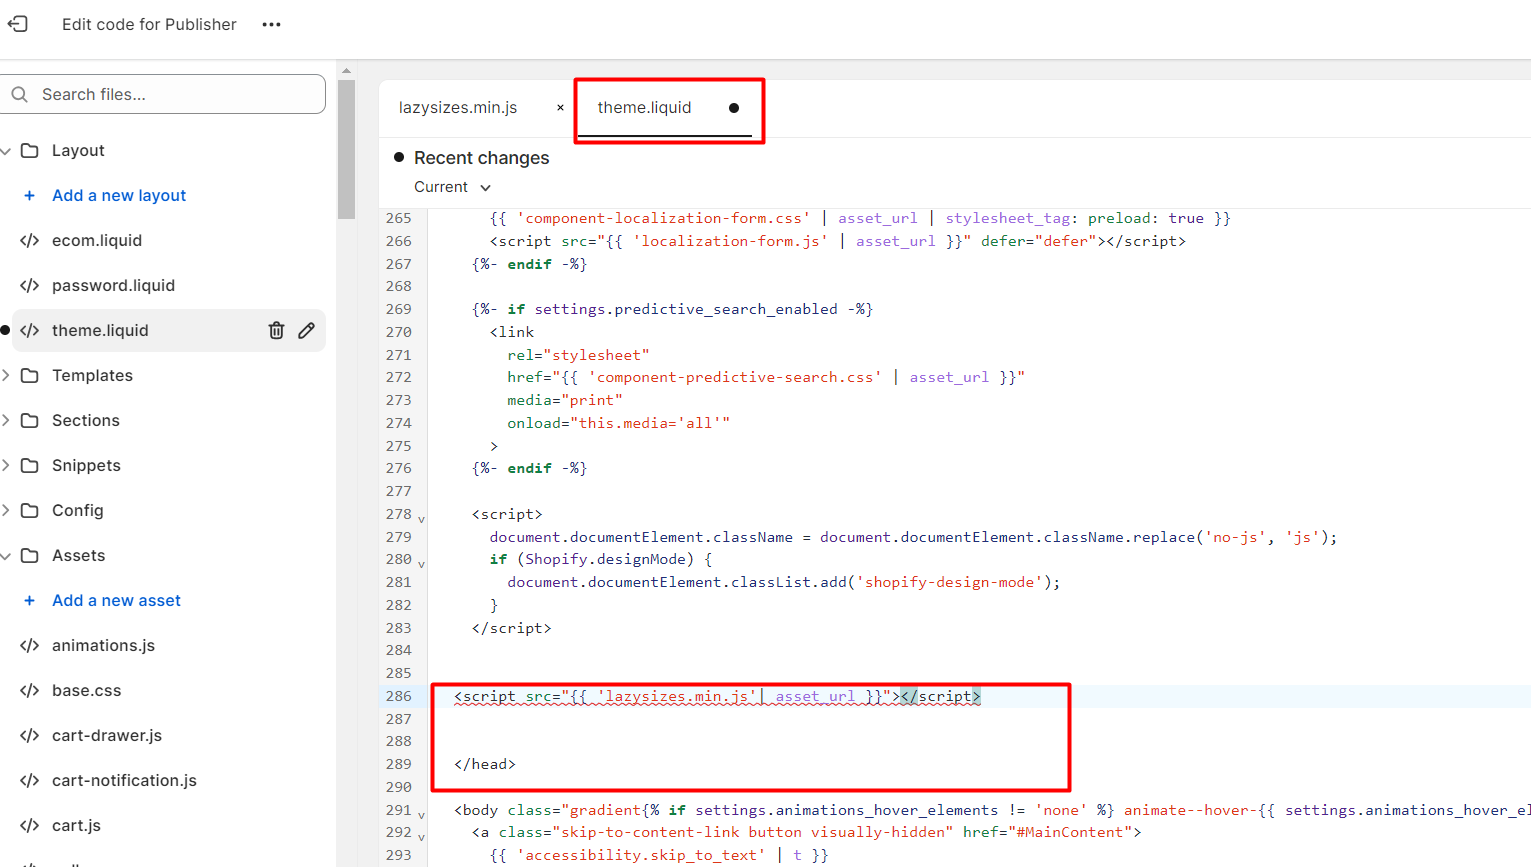1531x867 pixels.
Task: Rename theme.liquid using the pencil icon
Action: point(307,330)
